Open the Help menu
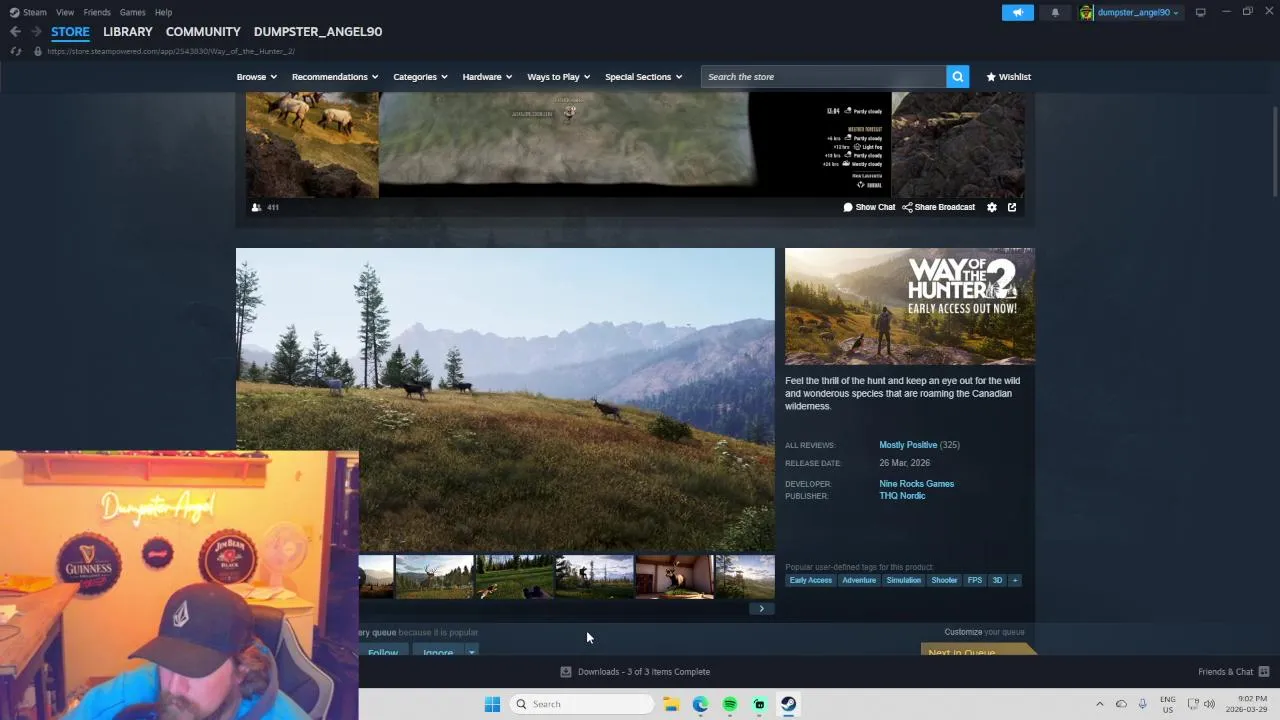 (x=163, y=12)
